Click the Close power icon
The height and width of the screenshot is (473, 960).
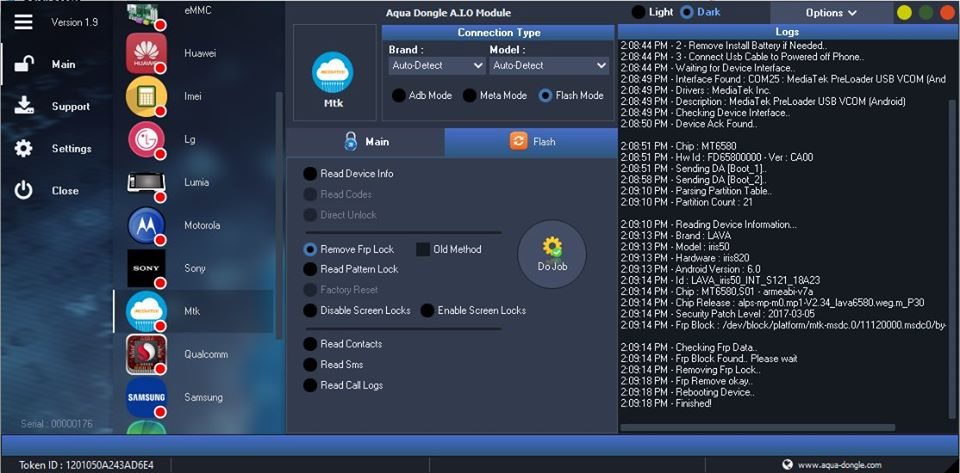(x=23, y=190)
